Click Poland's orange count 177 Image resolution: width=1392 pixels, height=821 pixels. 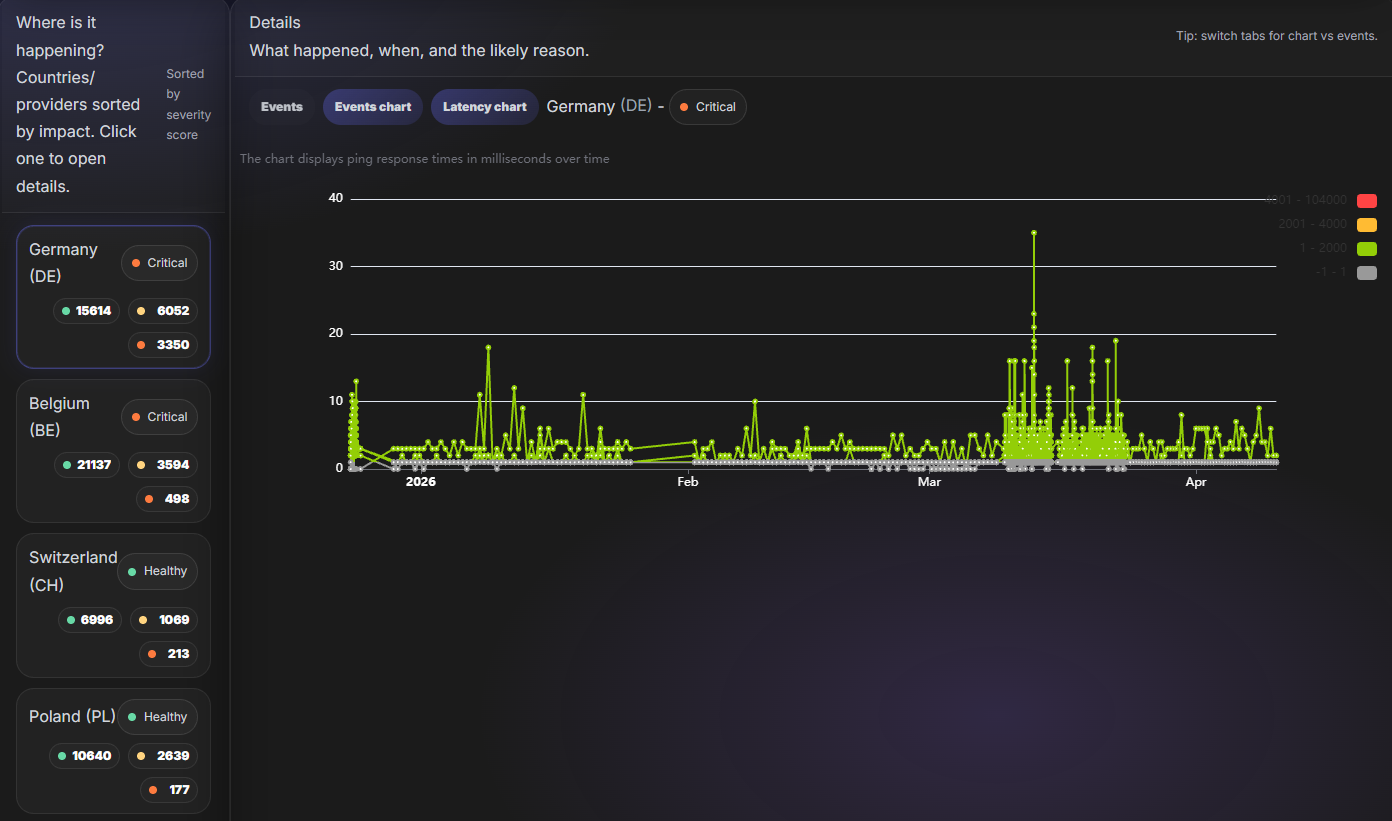click(169, 790)
